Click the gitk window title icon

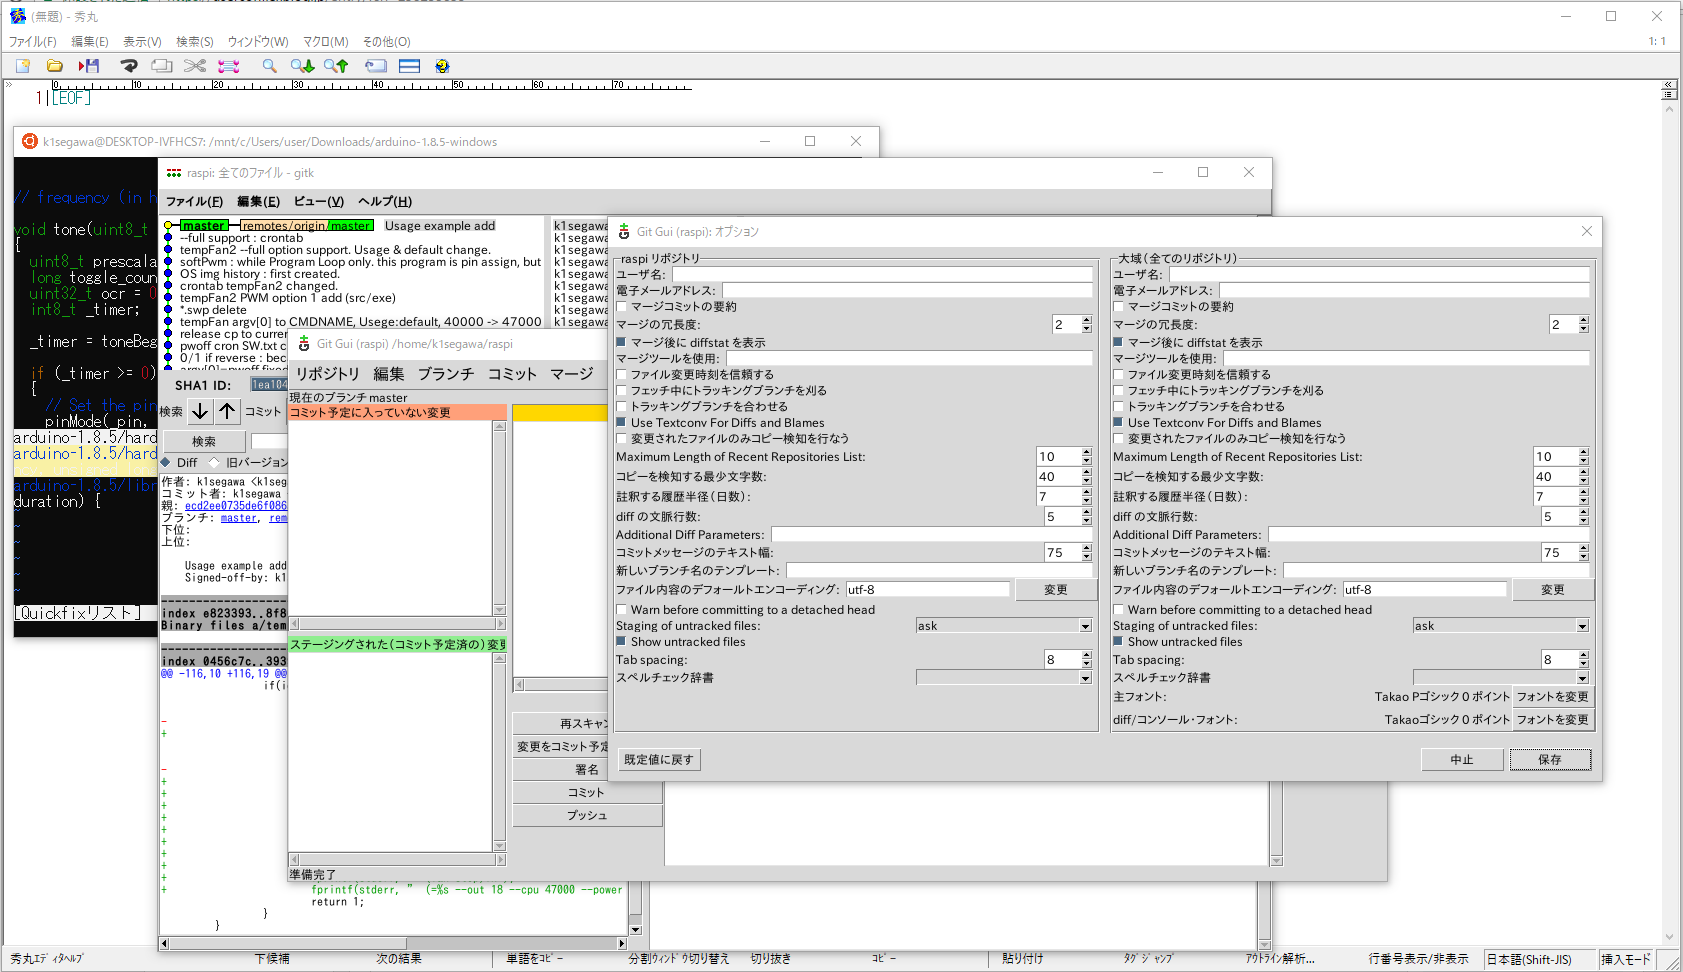click(174, 173)
